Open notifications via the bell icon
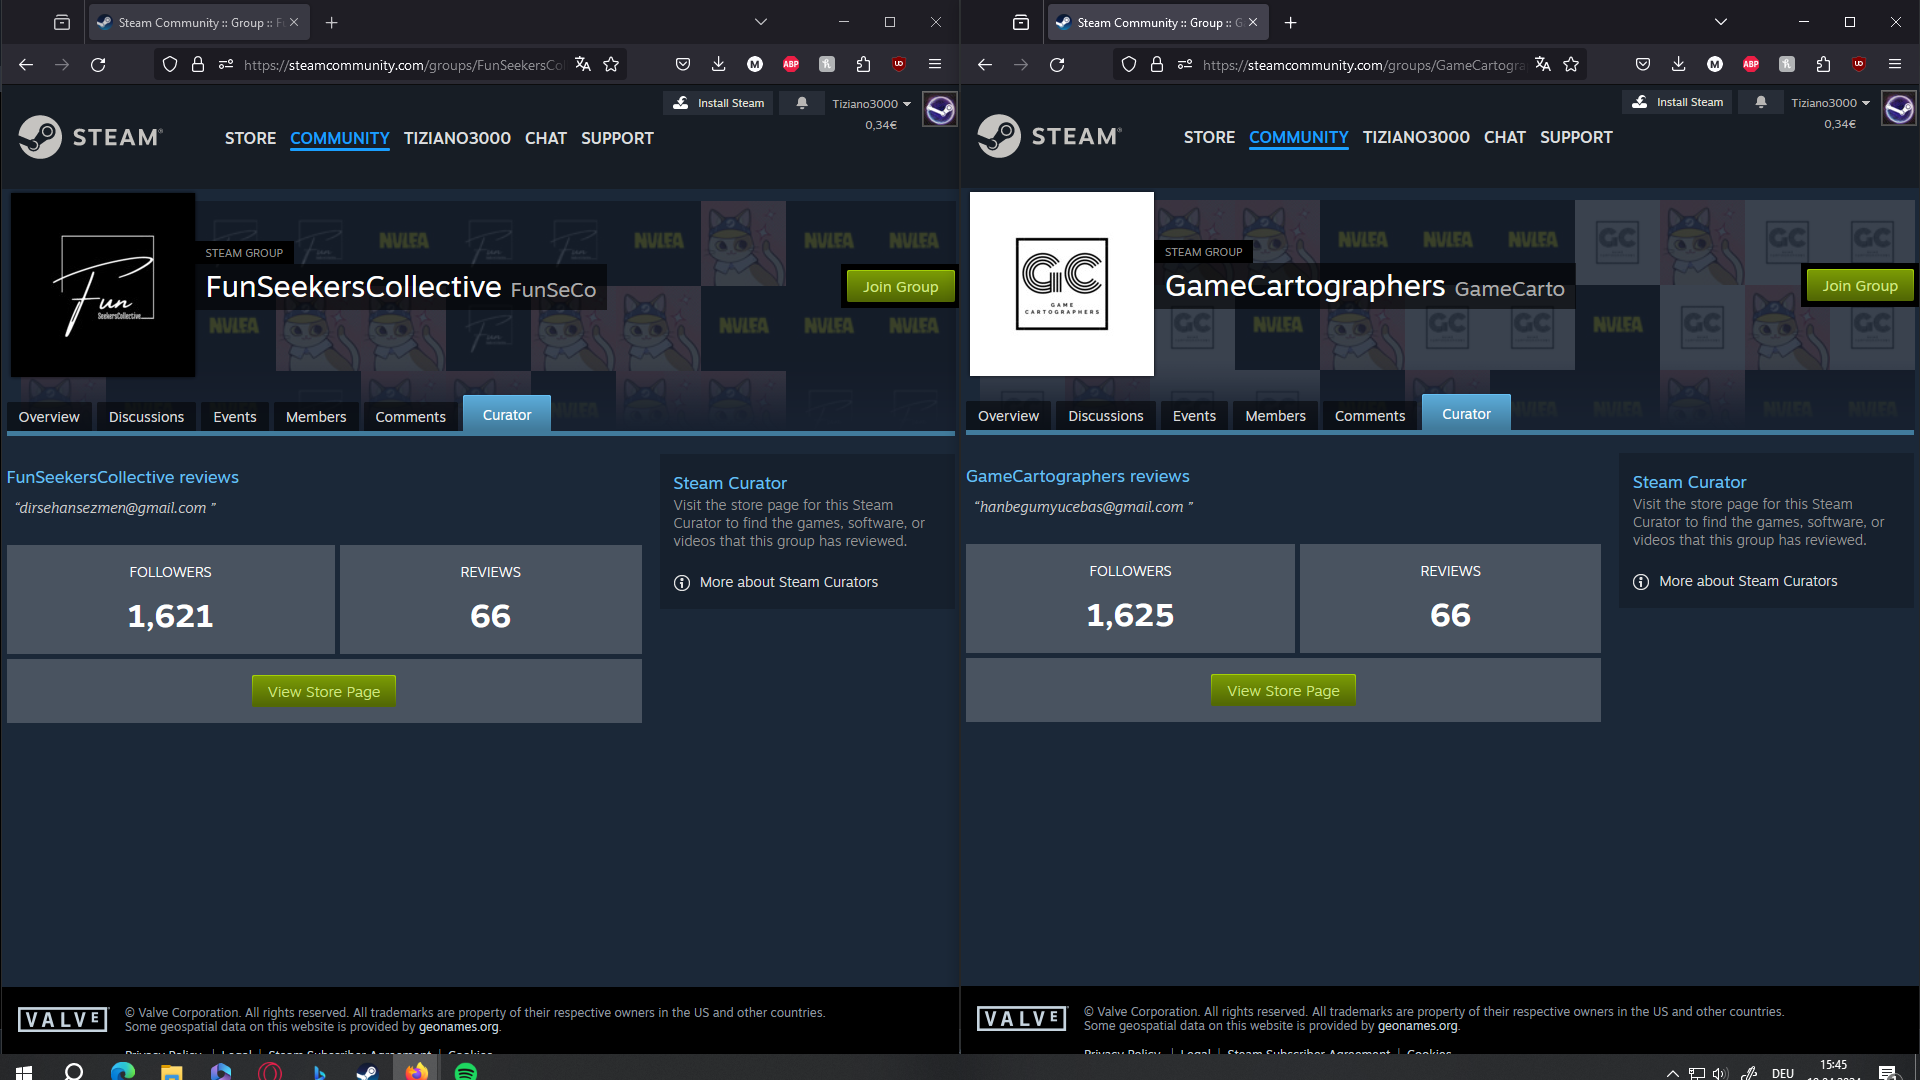 tap(801, 103)
